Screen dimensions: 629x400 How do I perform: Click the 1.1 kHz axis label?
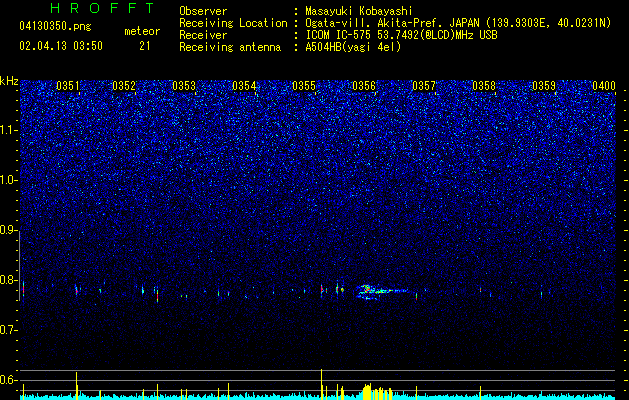8,130
